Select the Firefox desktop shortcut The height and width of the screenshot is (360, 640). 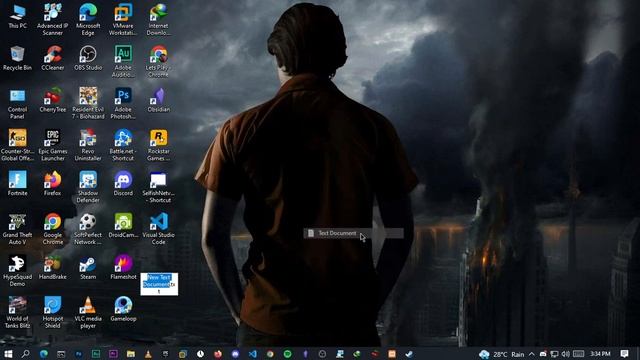point(53,184)
